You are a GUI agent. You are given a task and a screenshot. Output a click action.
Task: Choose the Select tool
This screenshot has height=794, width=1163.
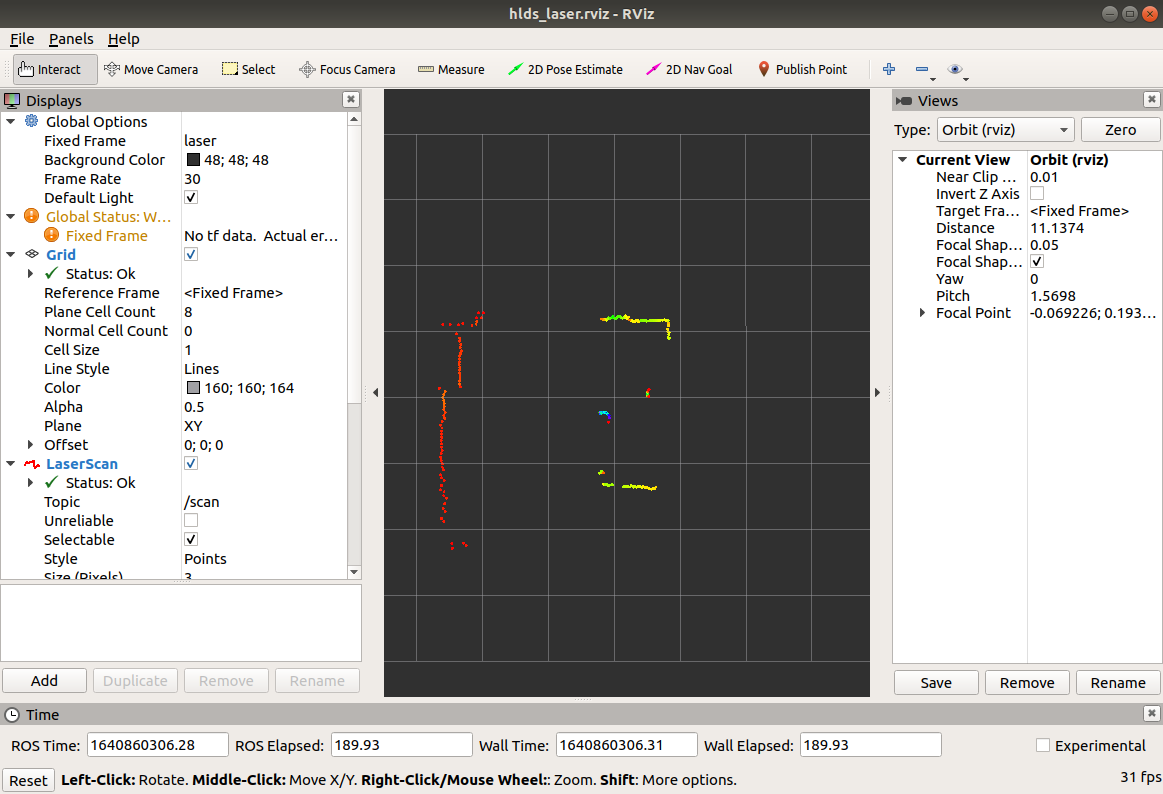pos(248,69)
